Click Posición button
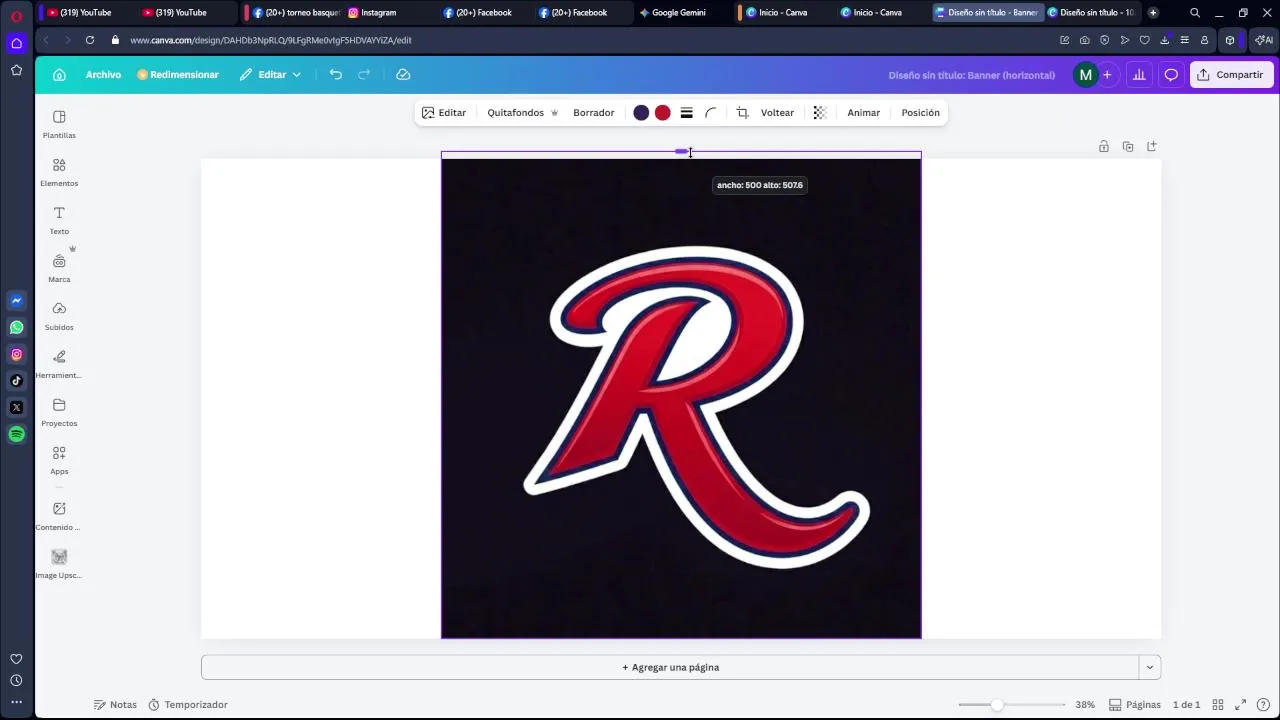1280x720 pixels. pos(921,113)
